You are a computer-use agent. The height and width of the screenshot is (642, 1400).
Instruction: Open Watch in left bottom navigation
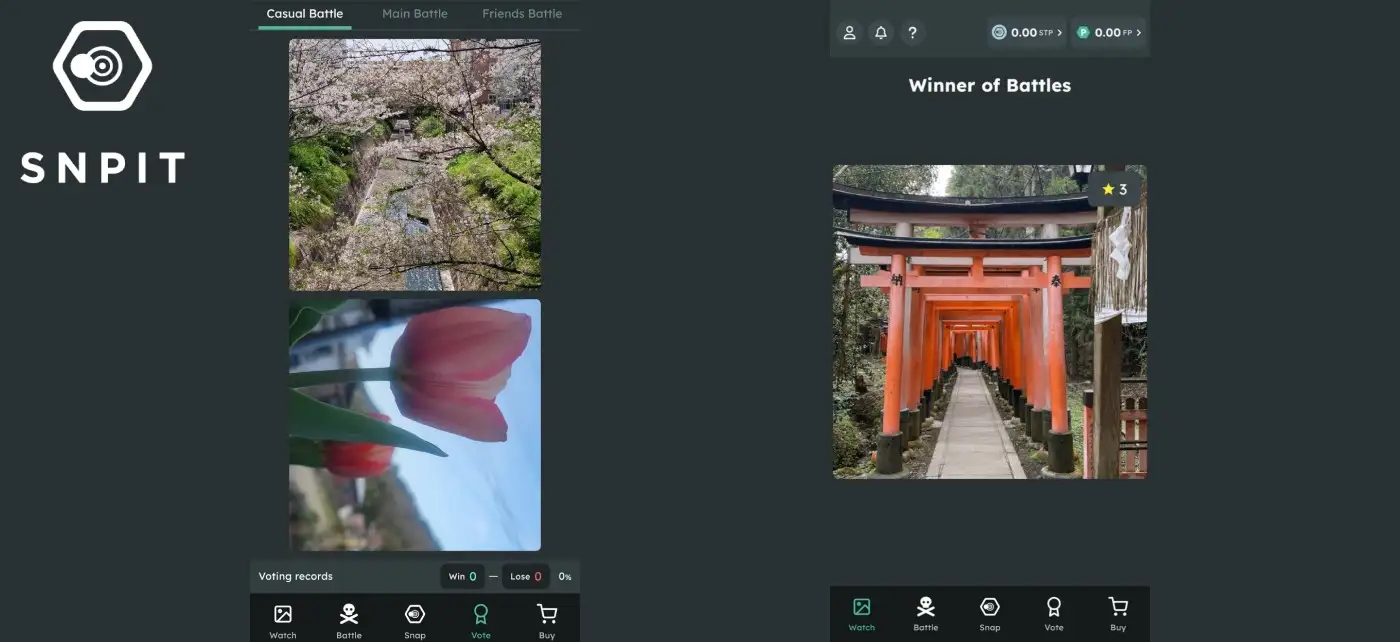pos(283,619)
